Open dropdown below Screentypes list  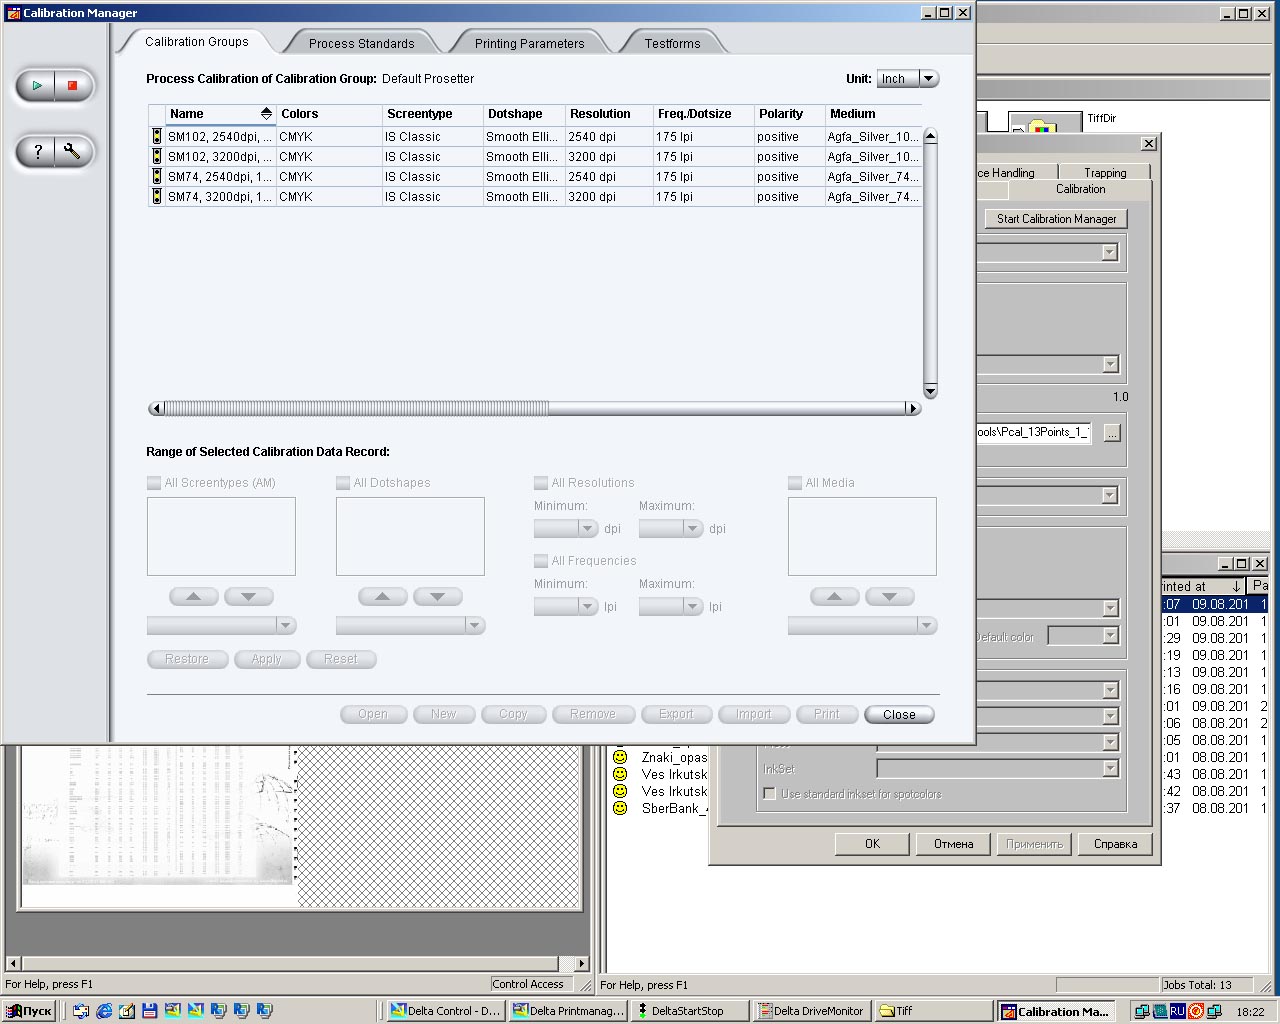tap(221, 626)
